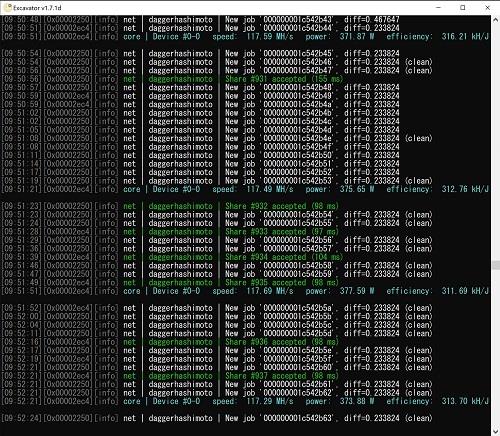Click job ID '000000001c542b63' on last line

tap(298, 418)
